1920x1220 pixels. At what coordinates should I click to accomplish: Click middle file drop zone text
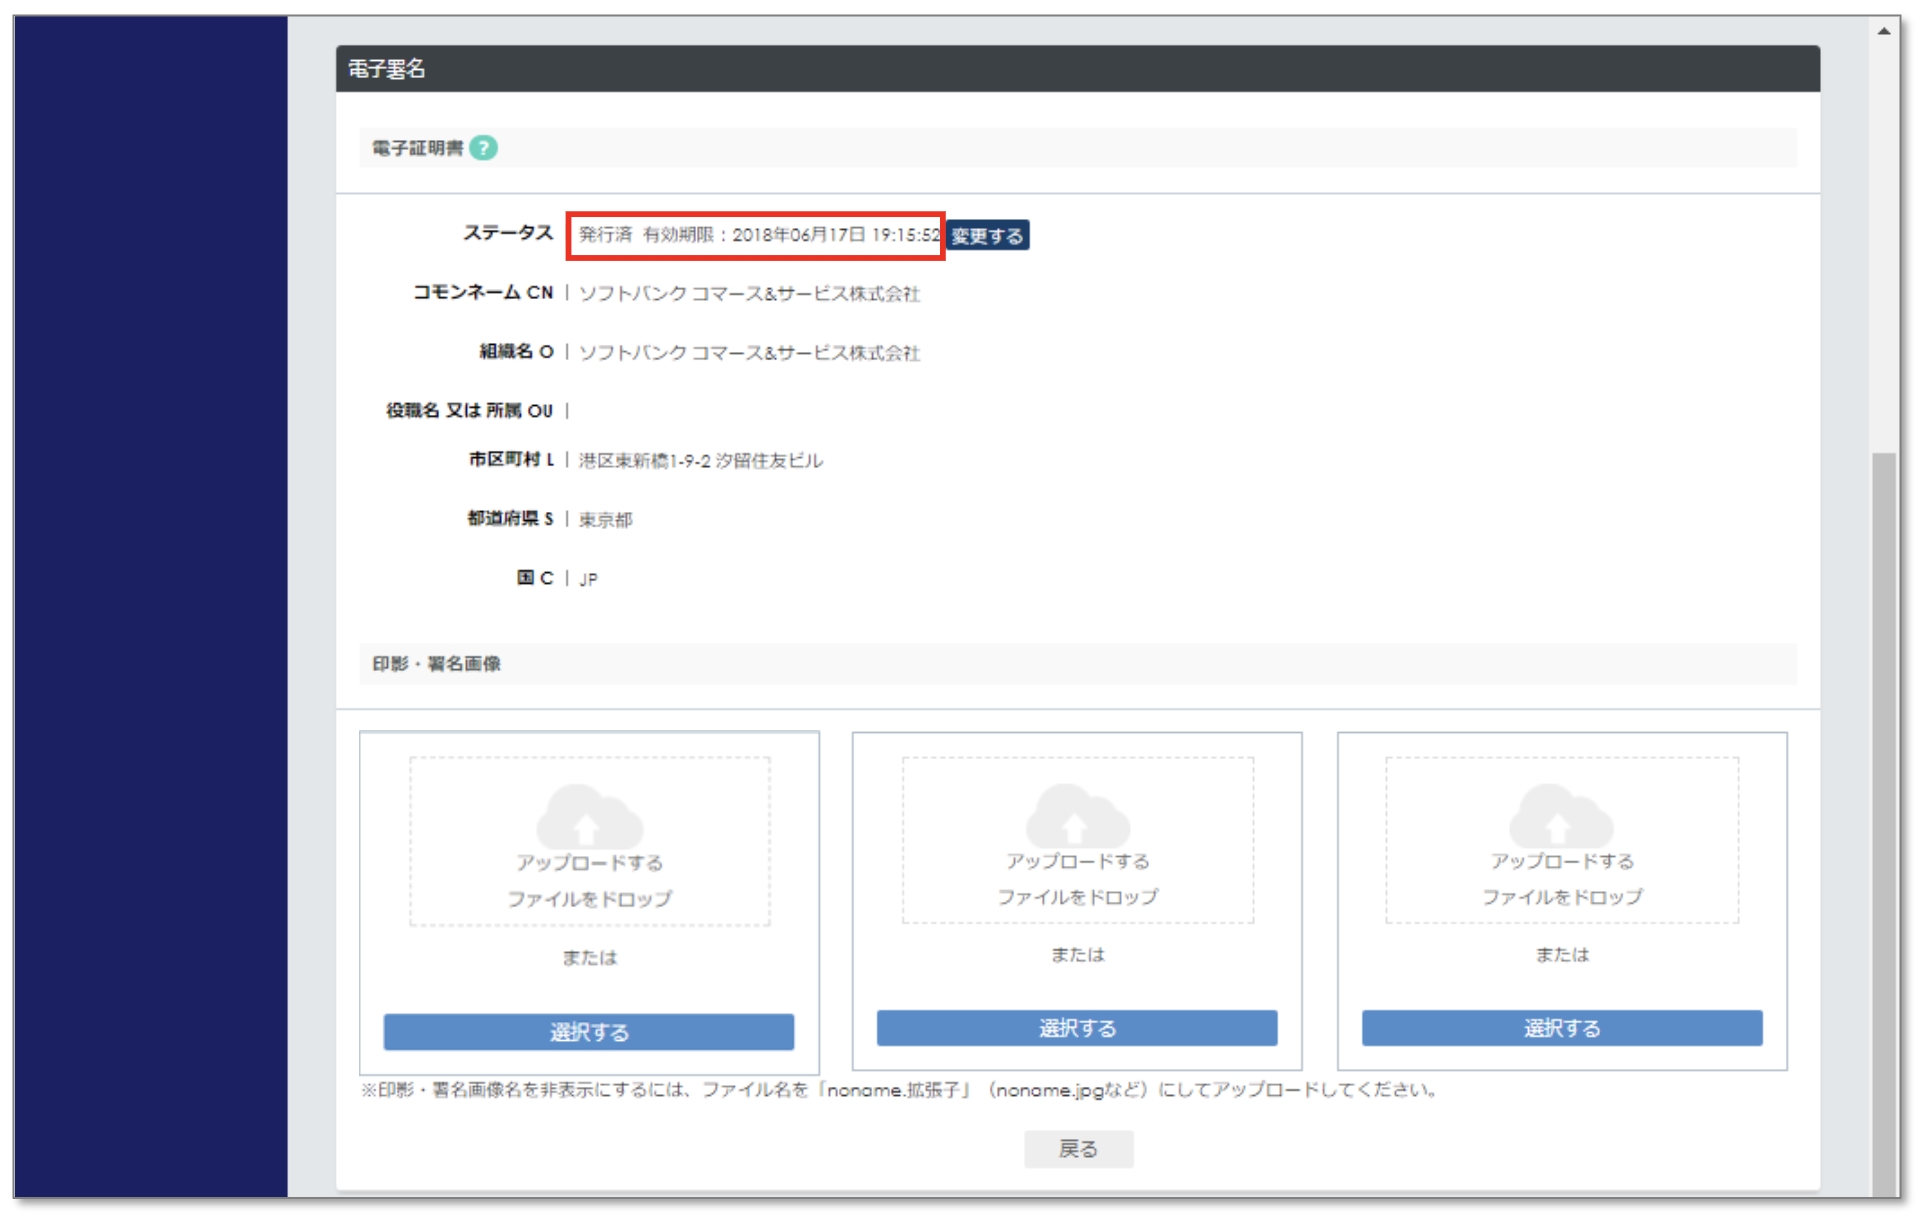pyautogui.click(x=1077, y=879)
